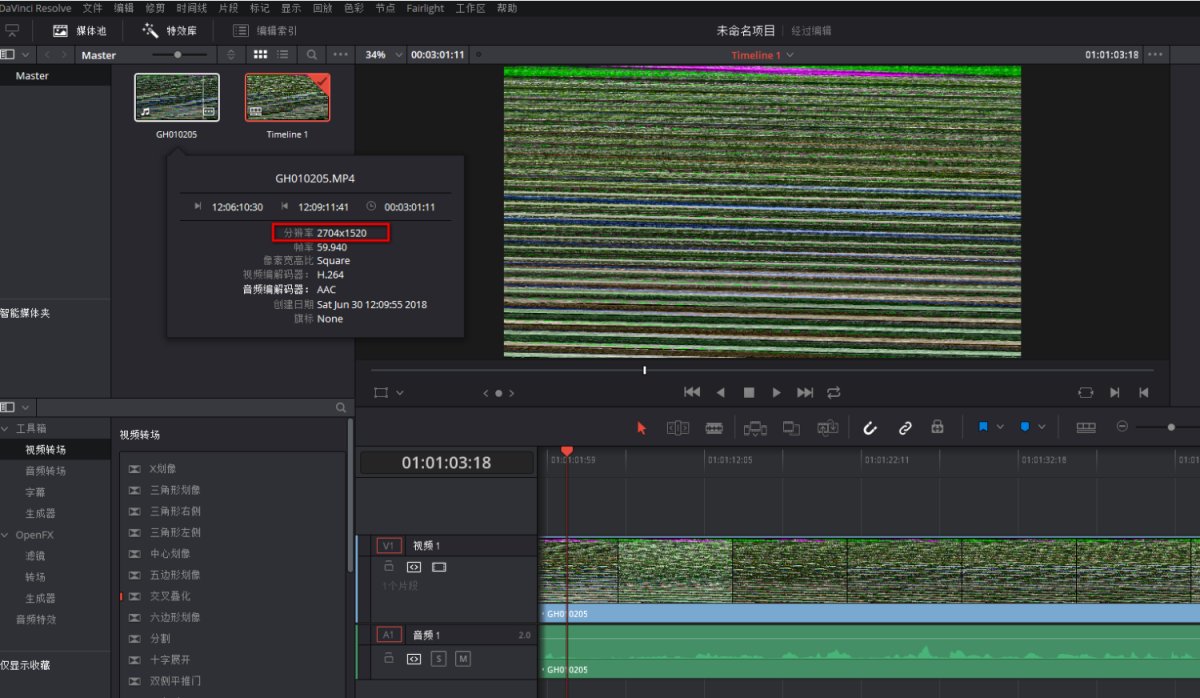Go to last frame of timeline
The width and height of the screenshot is (1200, 698).
(x=805, y=393)
